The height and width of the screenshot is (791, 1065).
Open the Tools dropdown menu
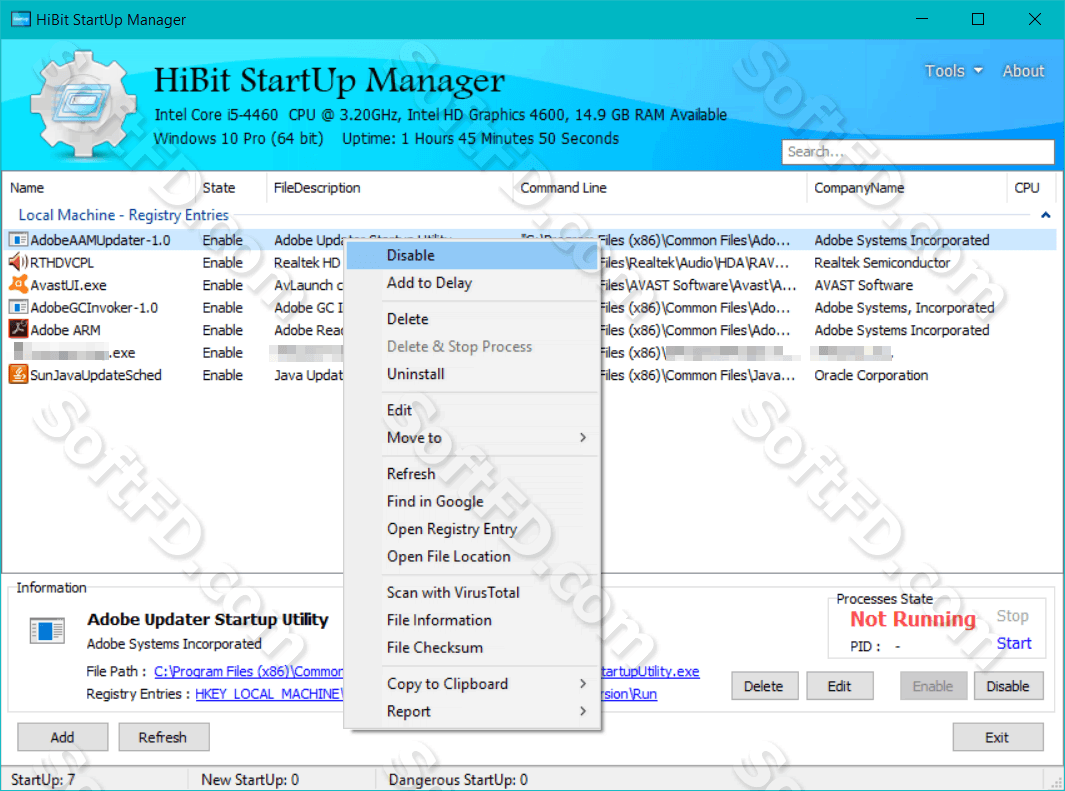pyautogui.click(x=954, y=71)
